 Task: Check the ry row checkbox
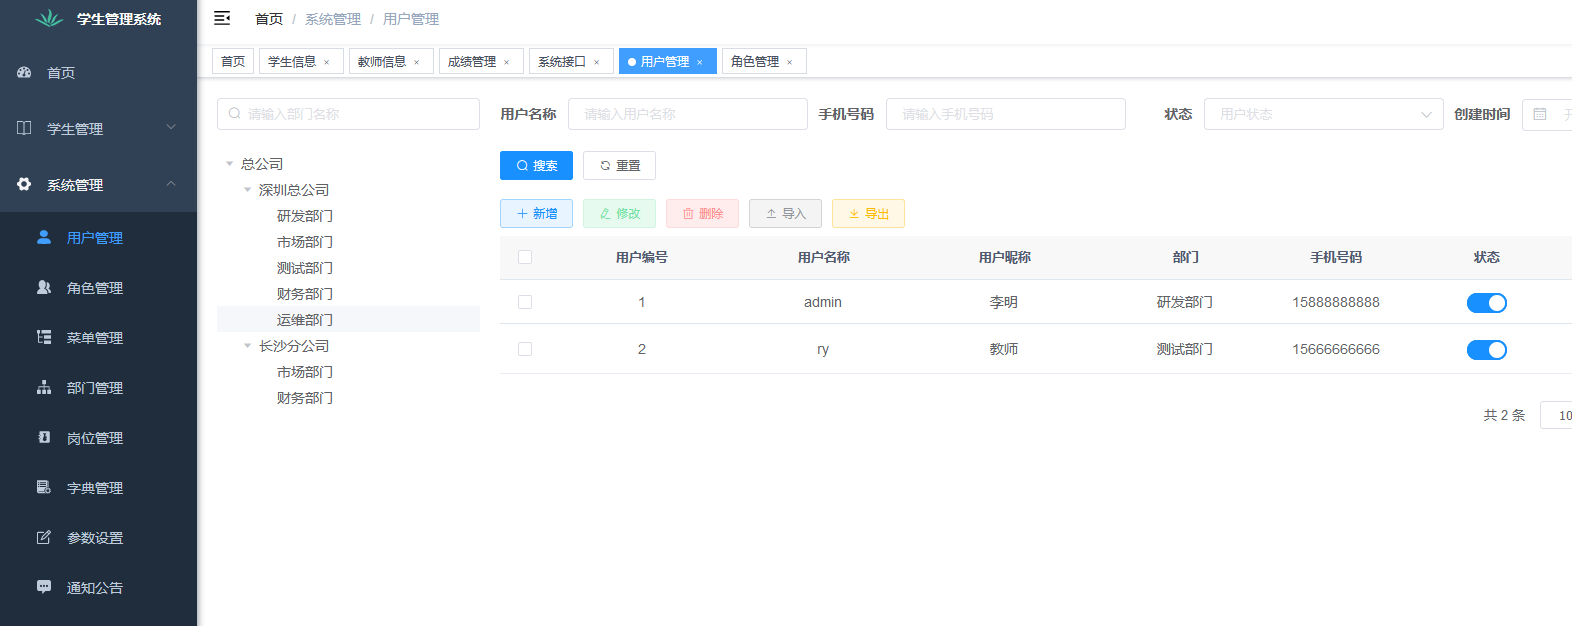tap(525, 349)
